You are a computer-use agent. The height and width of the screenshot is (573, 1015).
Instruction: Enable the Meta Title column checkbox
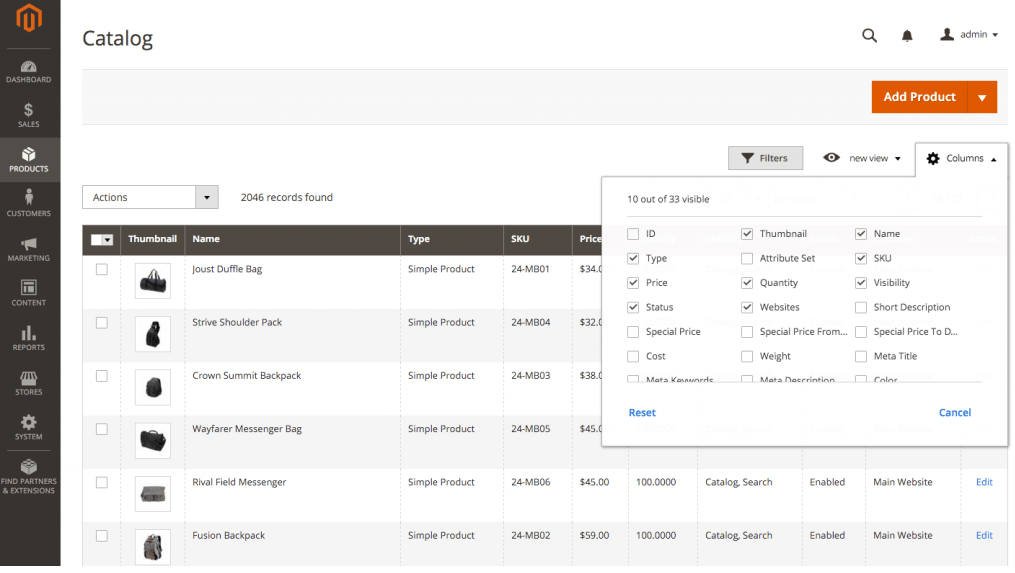[x=861, y=357]
